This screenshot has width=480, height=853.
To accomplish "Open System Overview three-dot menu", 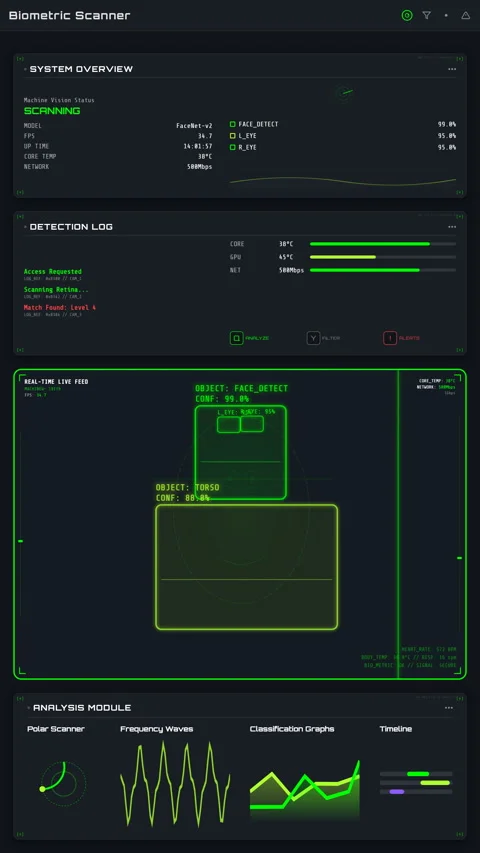I will [x=452, y=69].
